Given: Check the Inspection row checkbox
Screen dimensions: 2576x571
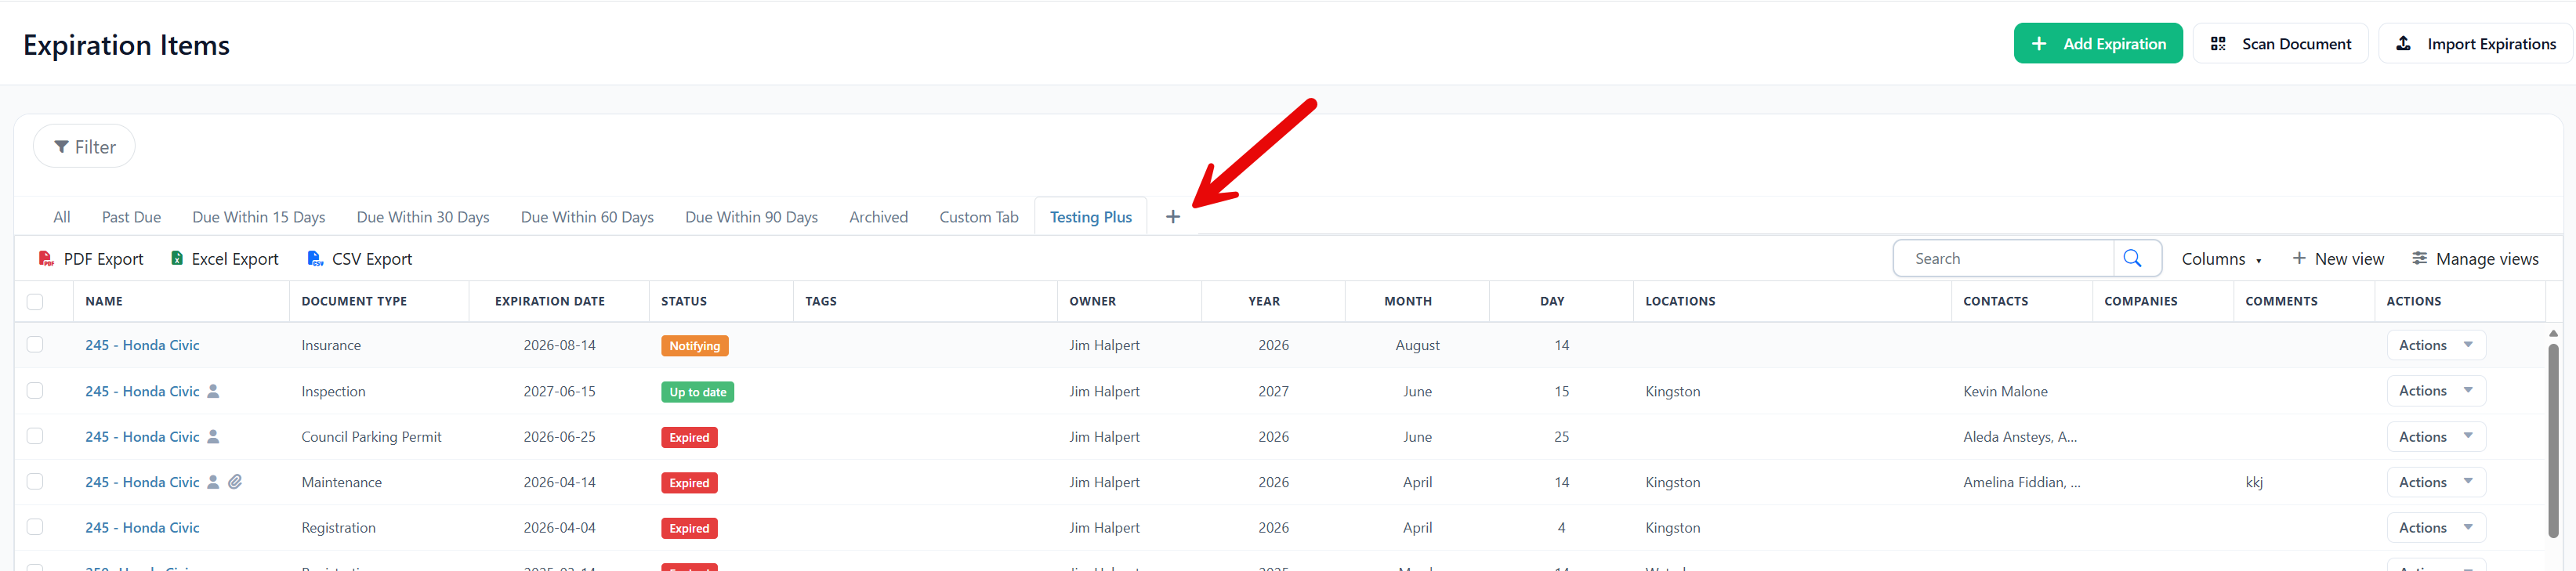Looking at the screenshot, I should (x=35, y=391).
